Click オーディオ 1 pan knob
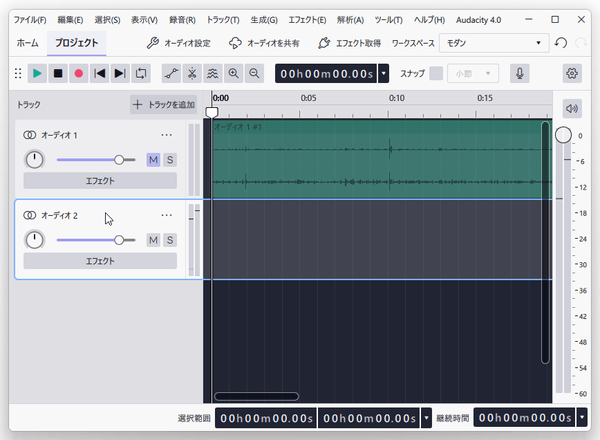600x440 pixels. point(34,160)
